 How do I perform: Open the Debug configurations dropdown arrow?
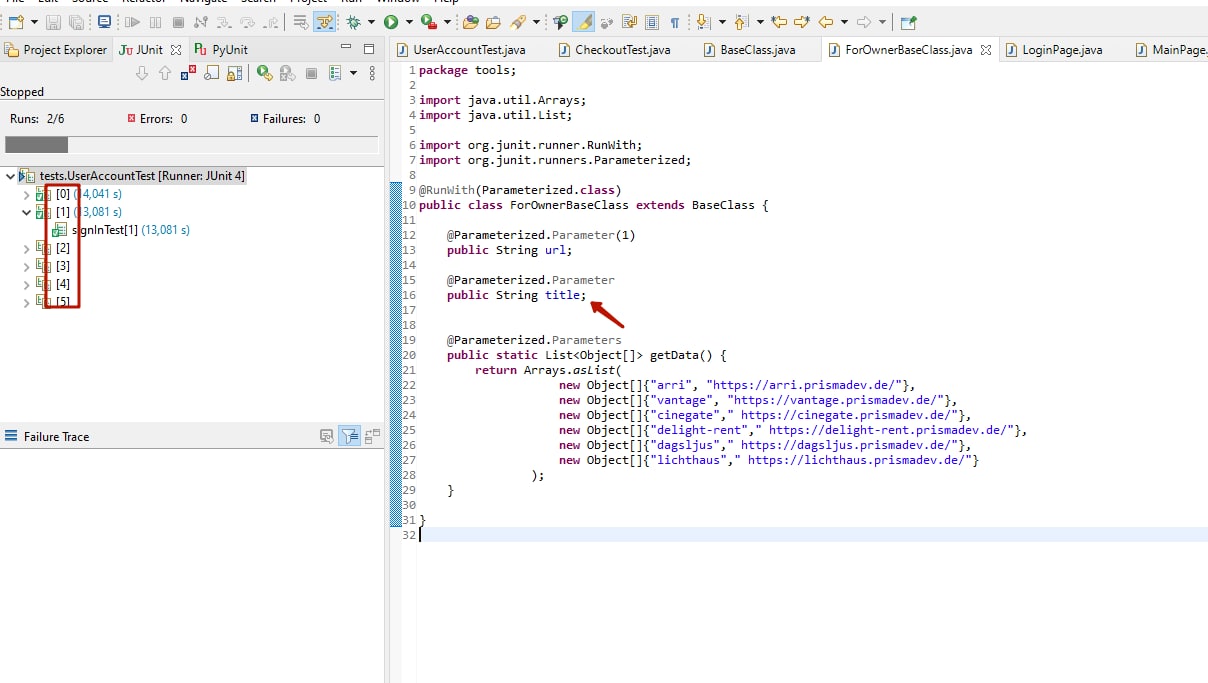[x=371, y=22]
